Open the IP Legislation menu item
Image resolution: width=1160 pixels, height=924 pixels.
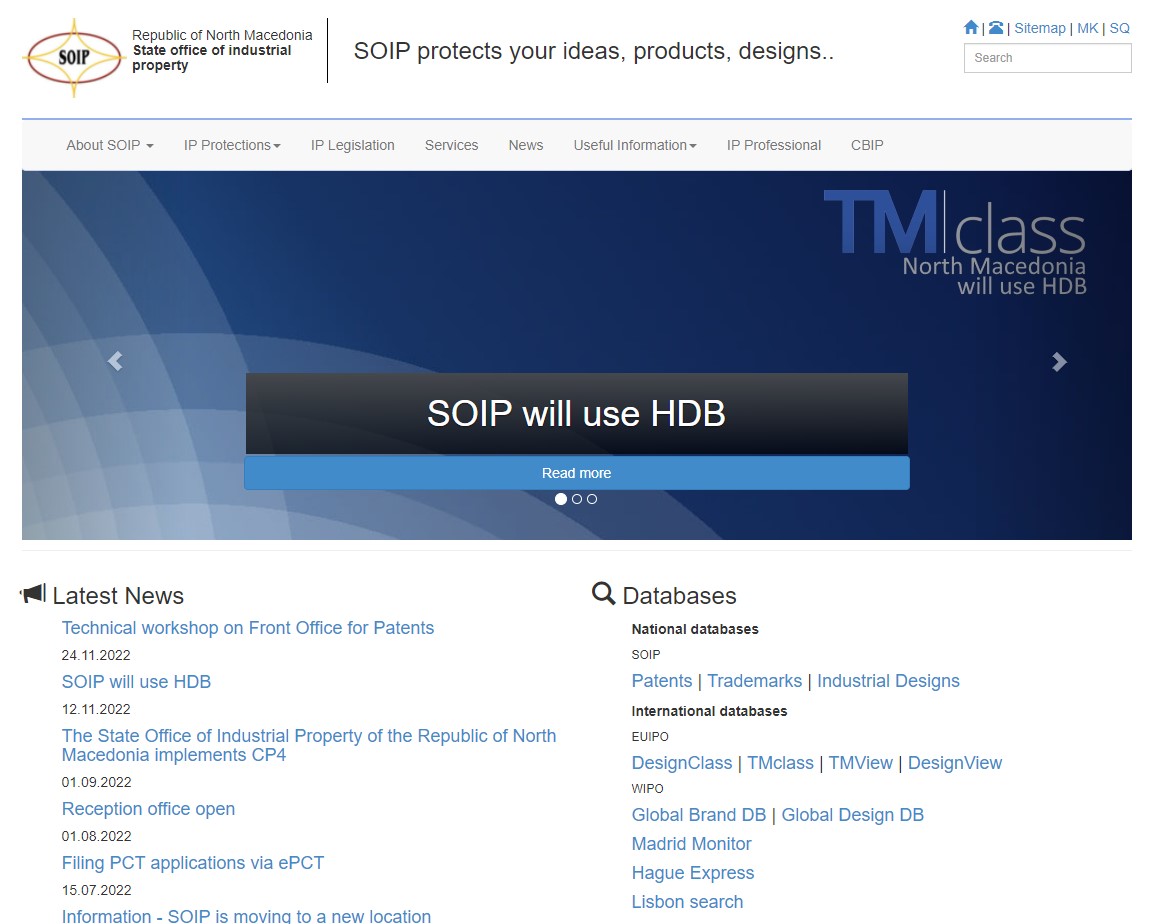(x=352, y=146)
